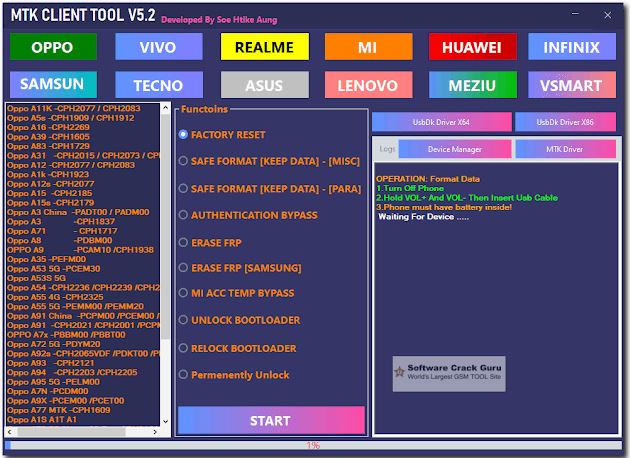This screenshot has width=630, height=458.
Task: Open the INFINIX brand list
Action: point(572,47)
